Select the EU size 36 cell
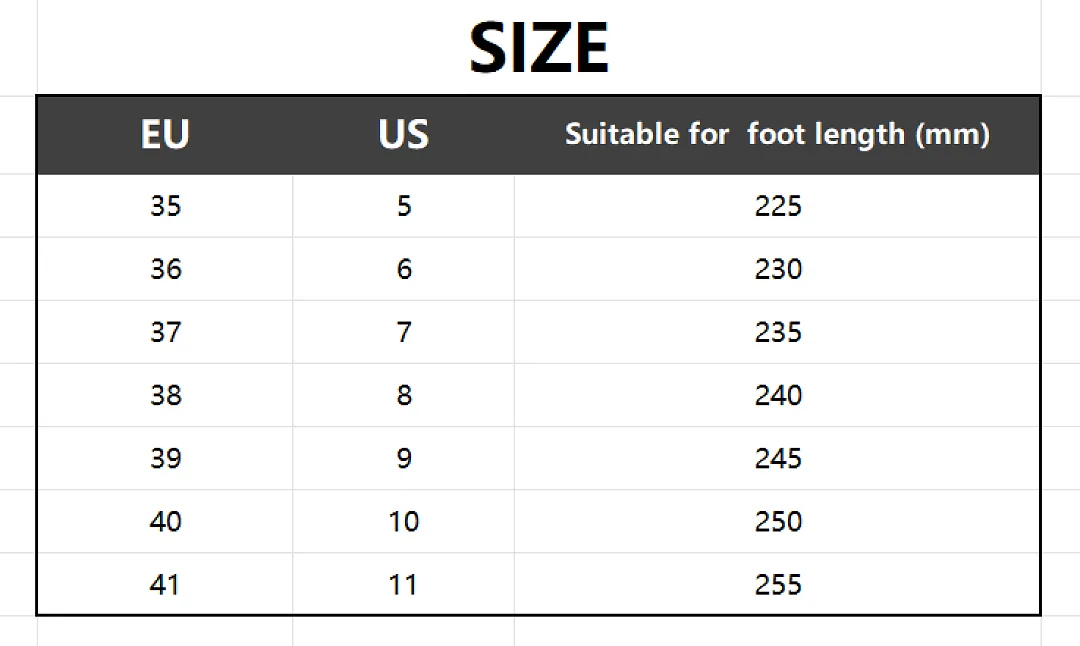 165,269
